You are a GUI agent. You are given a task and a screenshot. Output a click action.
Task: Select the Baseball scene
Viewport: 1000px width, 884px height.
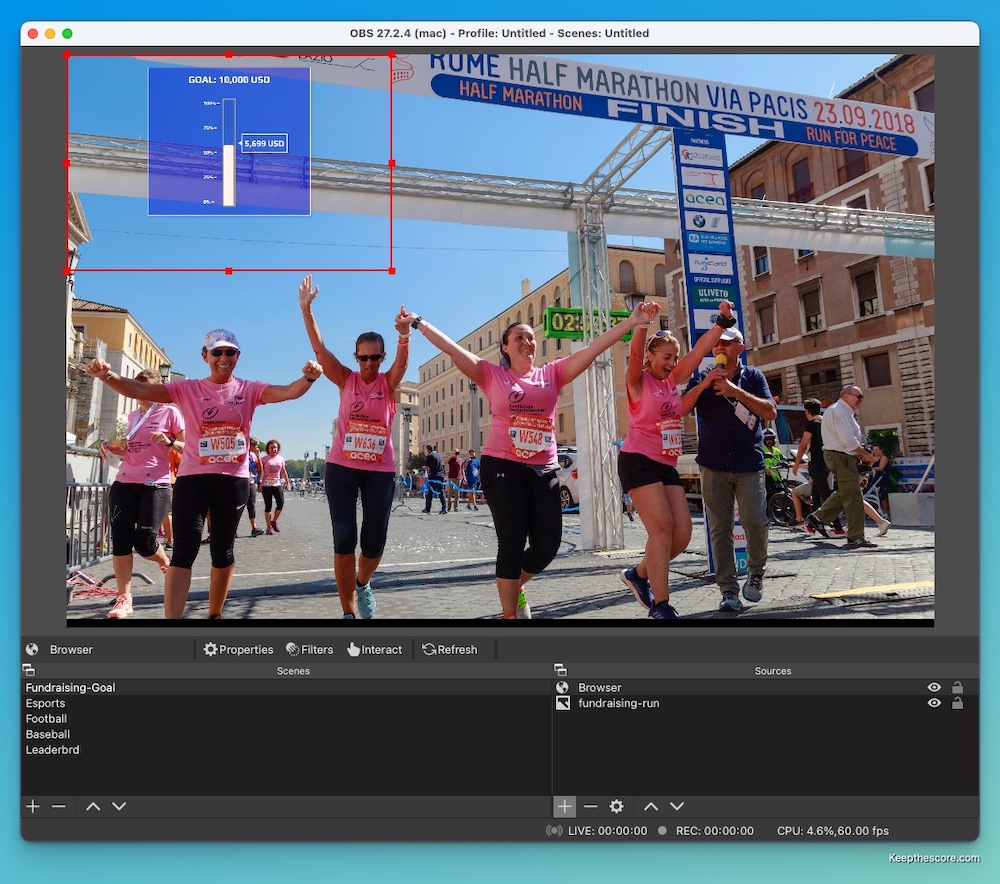coord(286,734)
